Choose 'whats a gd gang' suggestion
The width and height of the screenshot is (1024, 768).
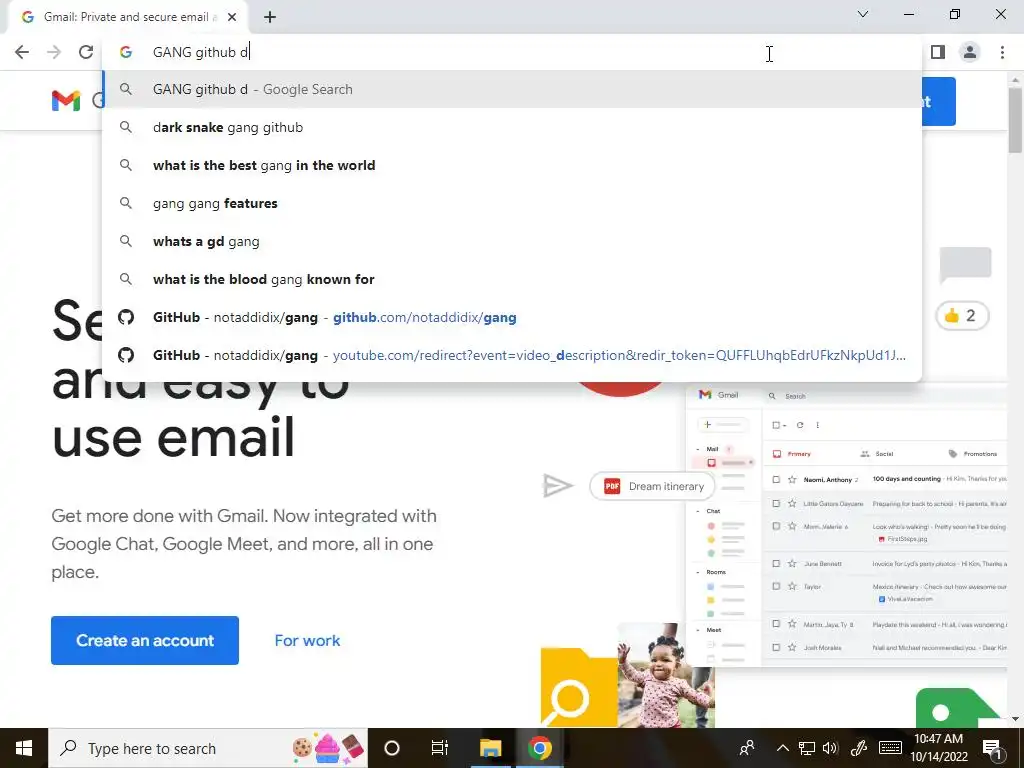512,241
